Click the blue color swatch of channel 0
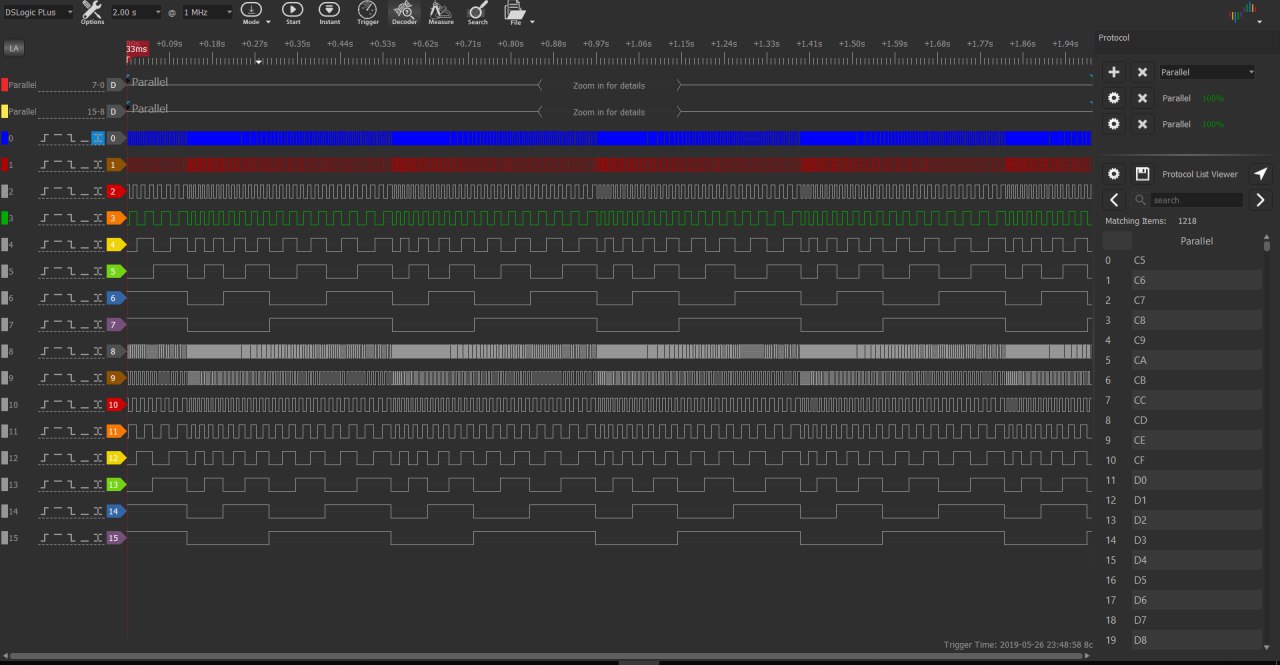 [4, 138]
